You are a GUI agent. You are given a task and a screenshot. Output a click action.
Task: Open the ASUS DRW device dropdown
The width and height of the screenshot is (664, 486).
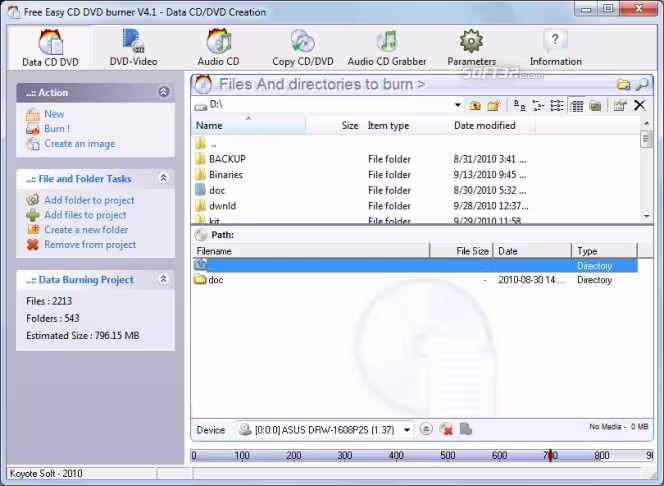(x=407, y=430)
